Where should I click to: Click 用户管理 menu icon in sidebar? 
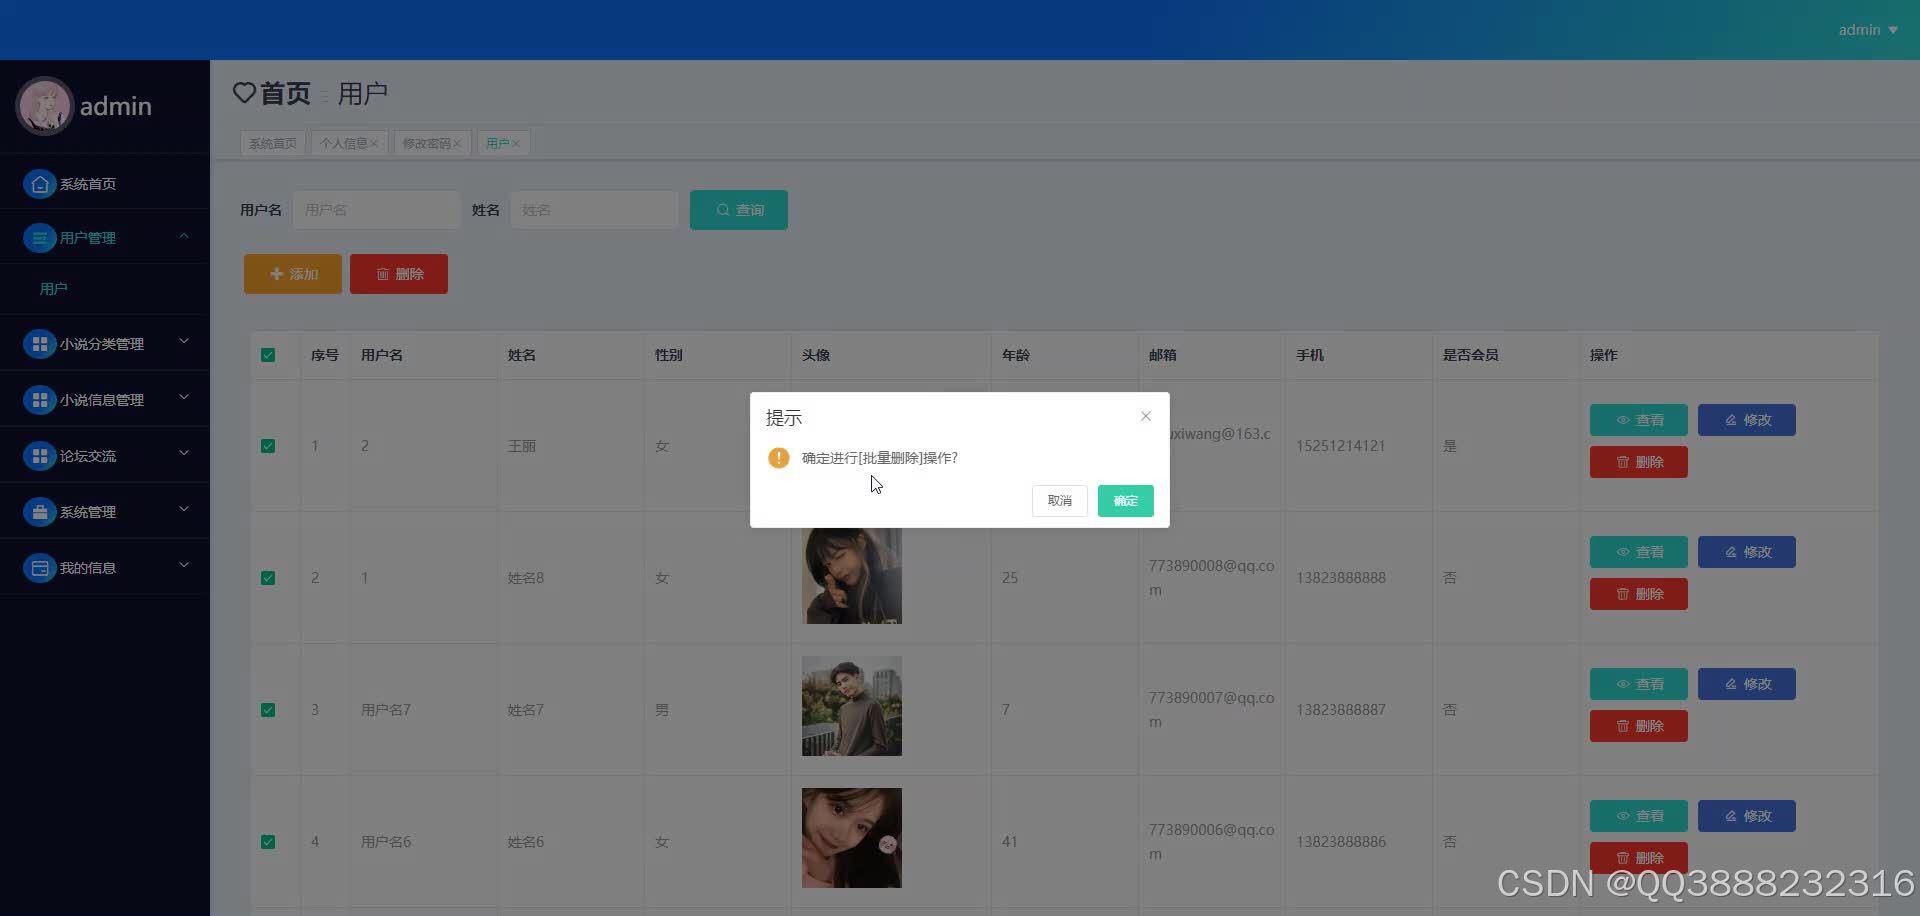pos(39,238)
